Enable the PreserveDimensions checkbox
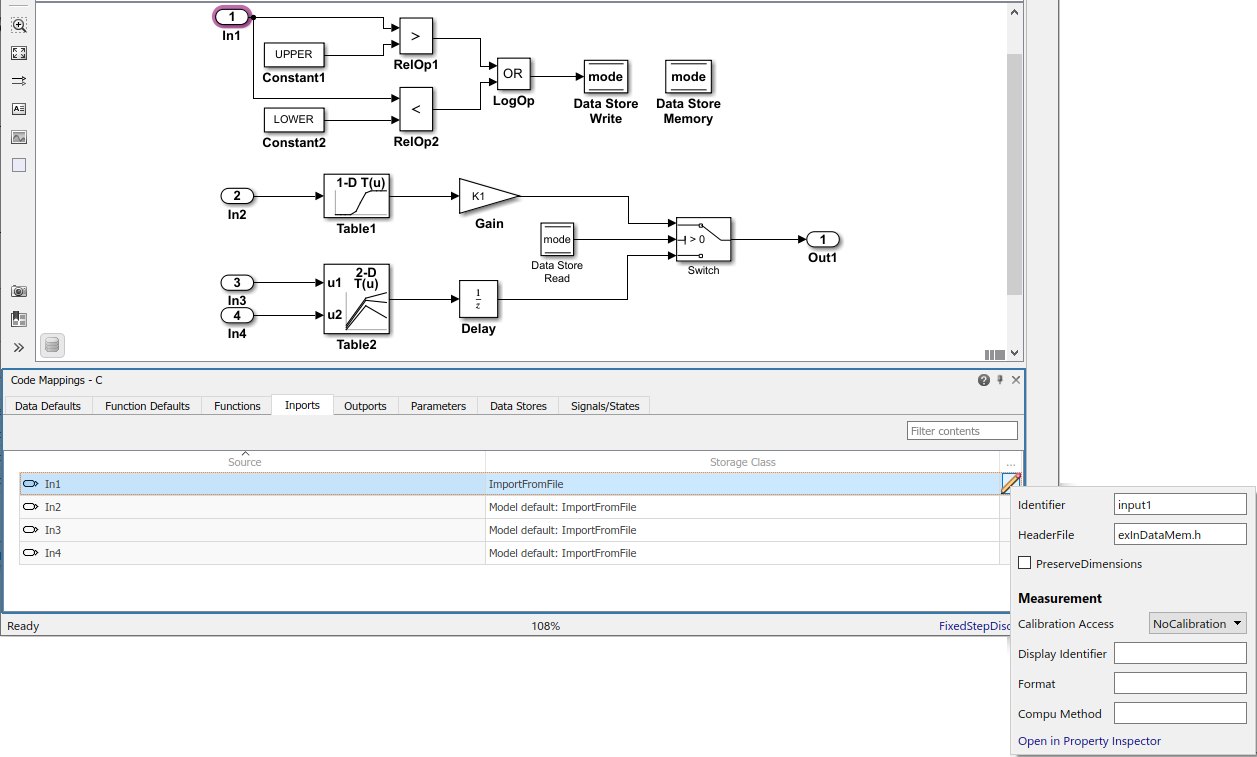1257x757 pixels. coord(1025,563)
